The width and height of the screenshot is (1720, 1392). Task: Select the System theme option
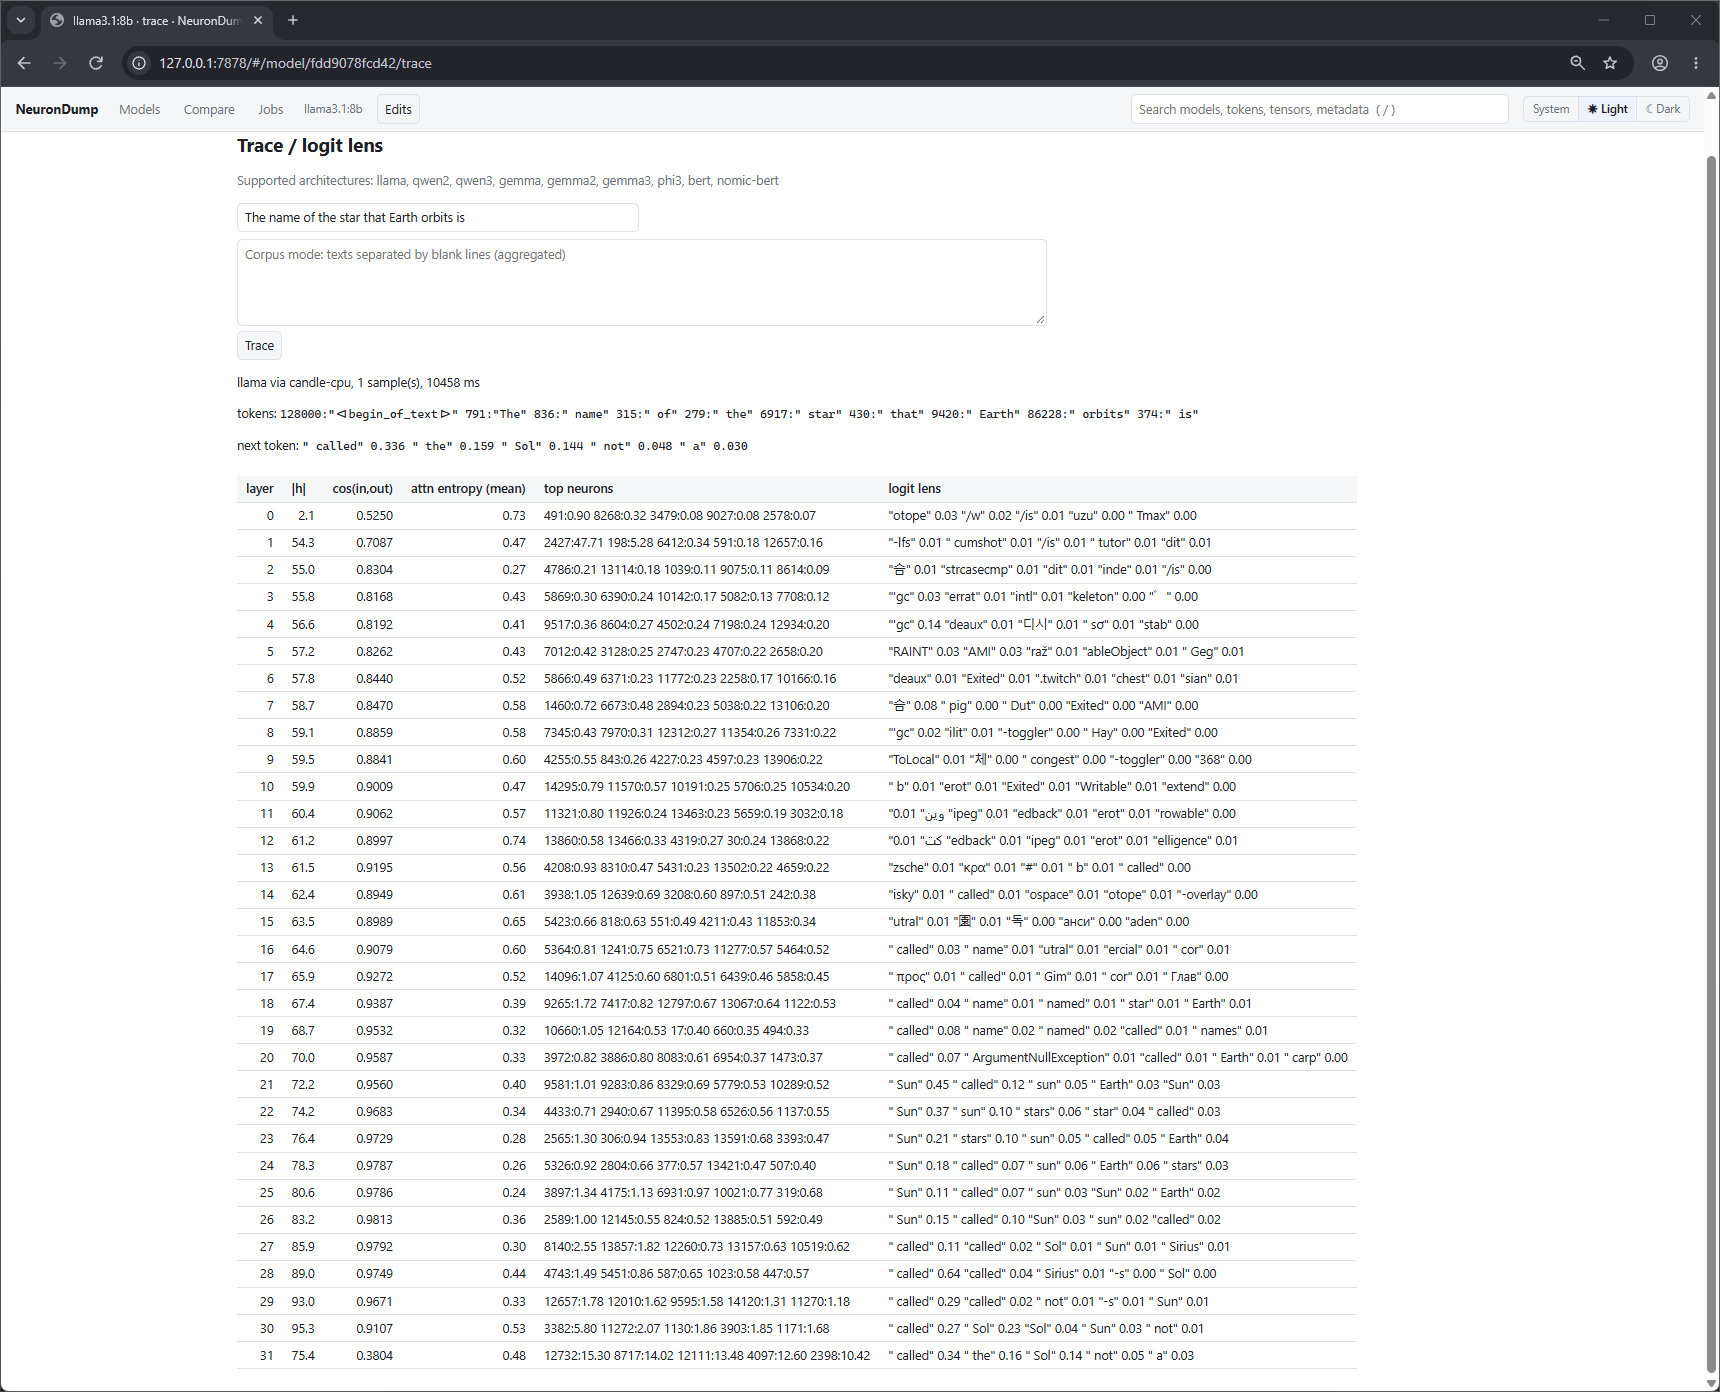click(x=1551, y=109)
